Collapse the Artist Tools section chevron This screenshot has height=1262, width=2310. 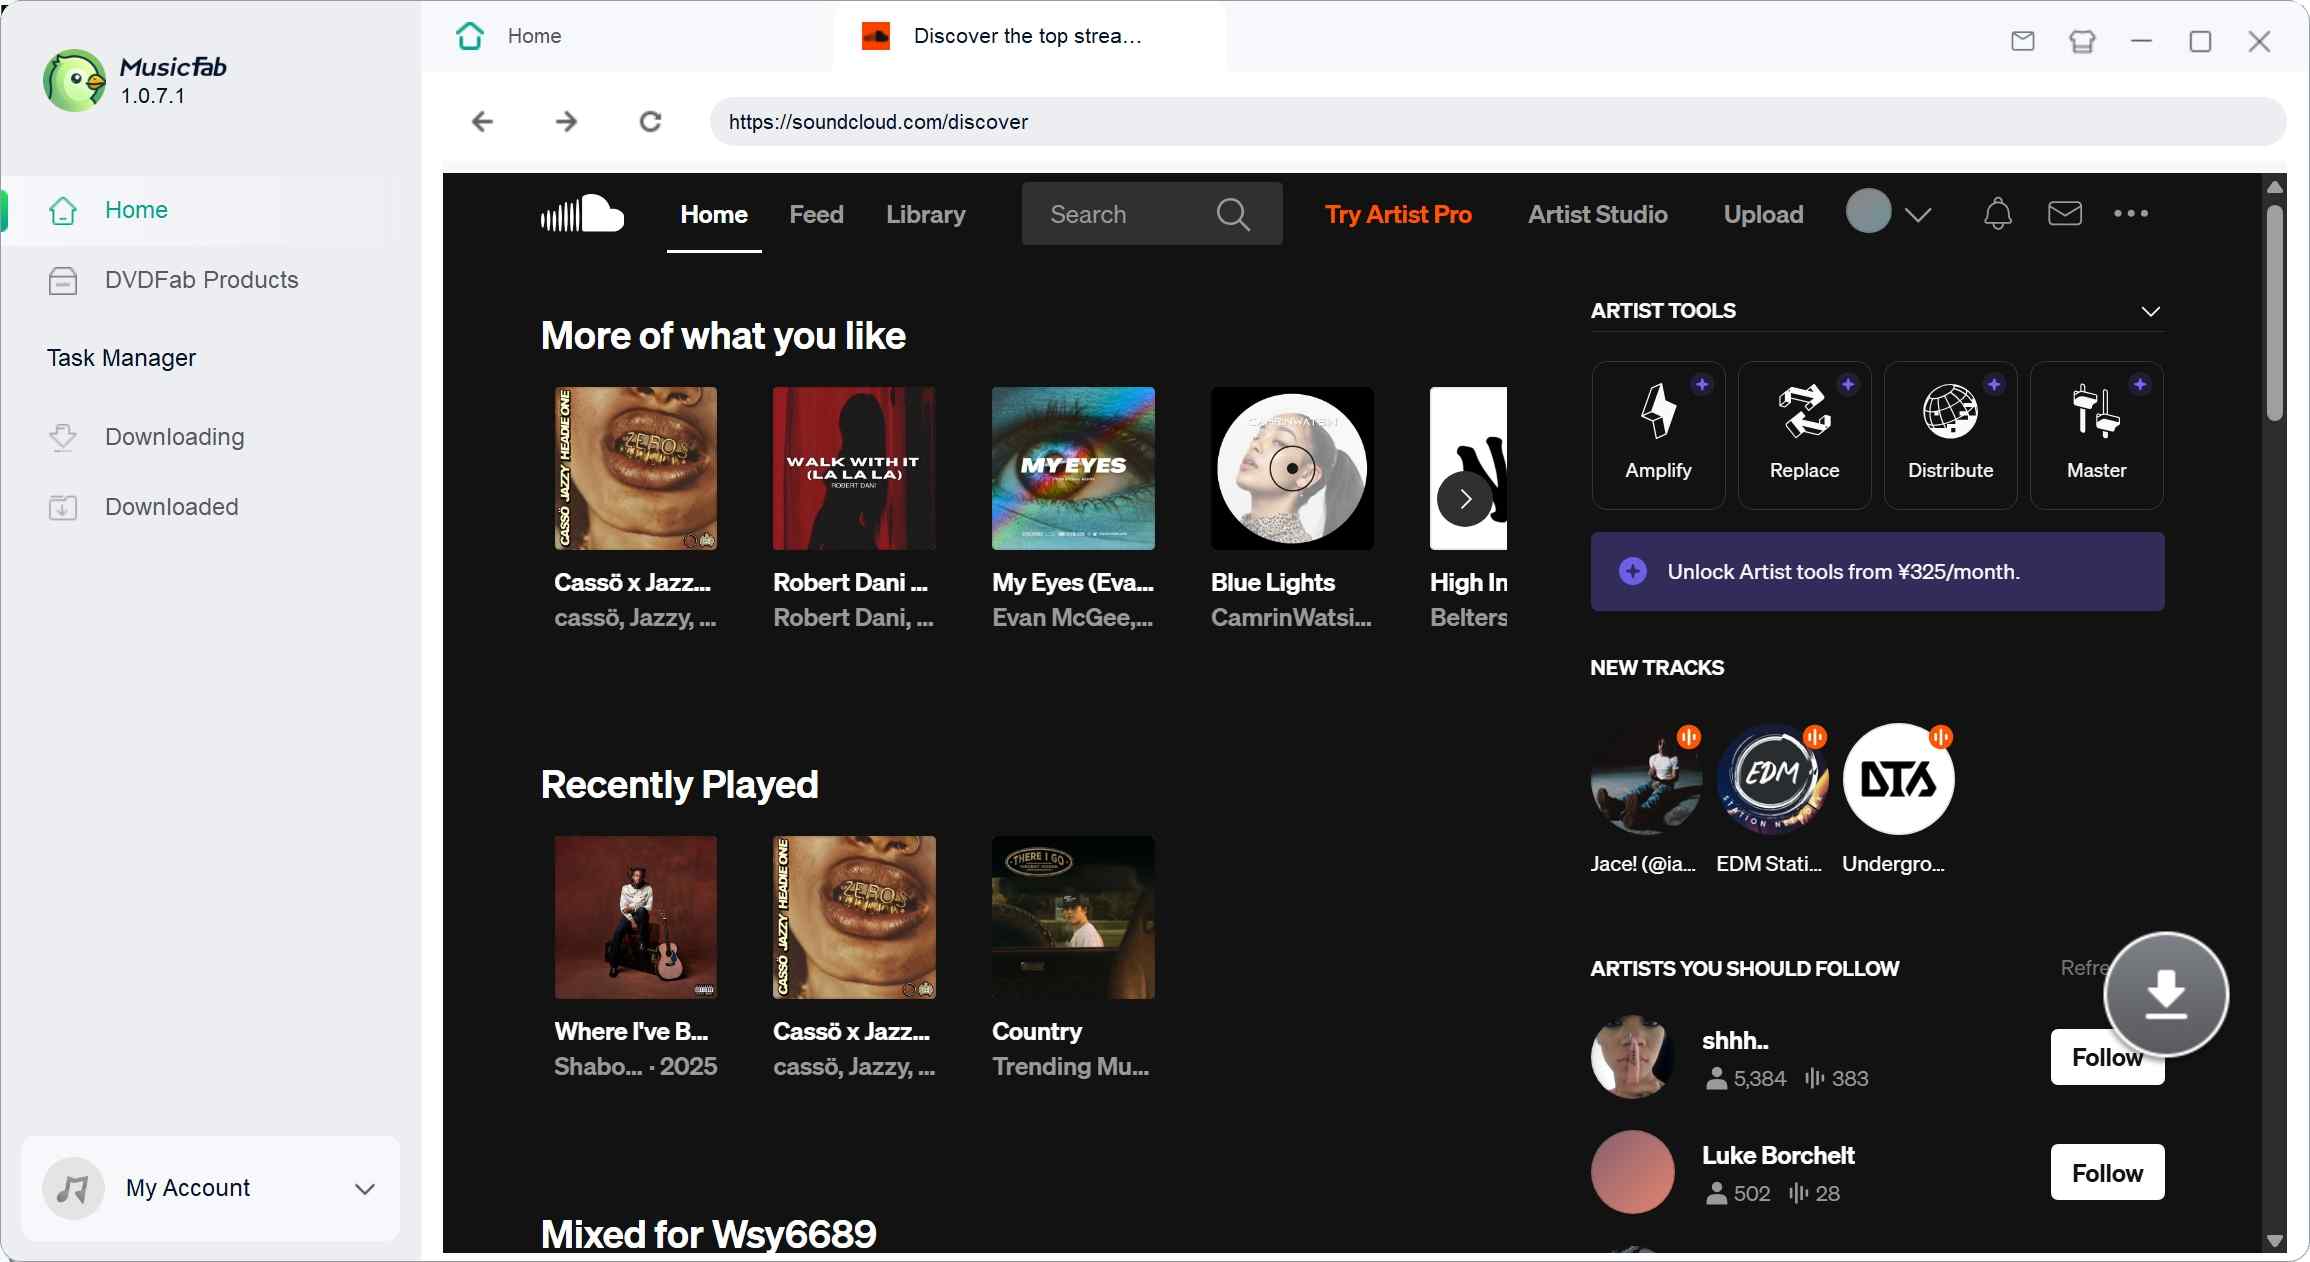[x=2150, y=311]
